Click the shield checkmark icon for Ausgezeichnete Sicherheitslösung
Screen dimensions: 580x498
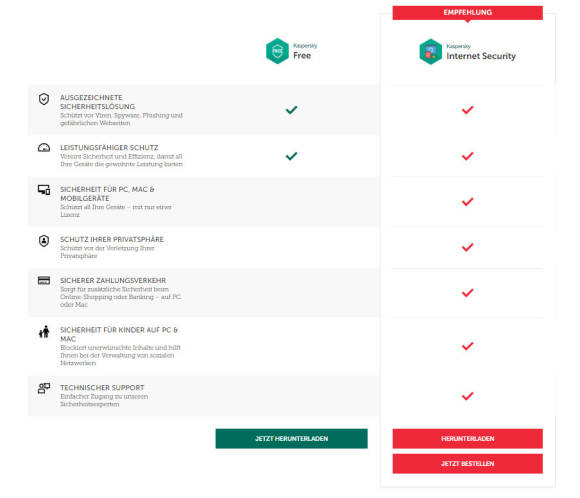[x=44, y=99]
